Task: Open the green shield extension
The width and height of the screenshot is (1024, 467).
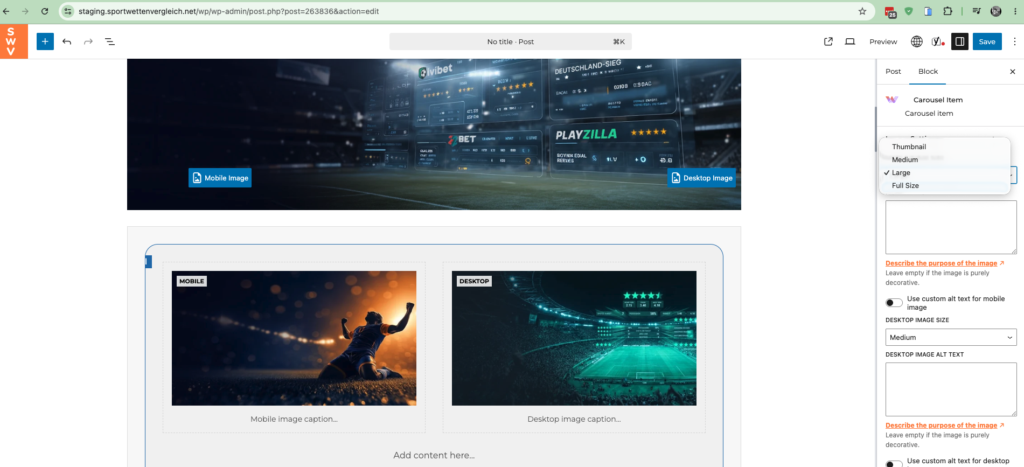Action: (908, 11)
